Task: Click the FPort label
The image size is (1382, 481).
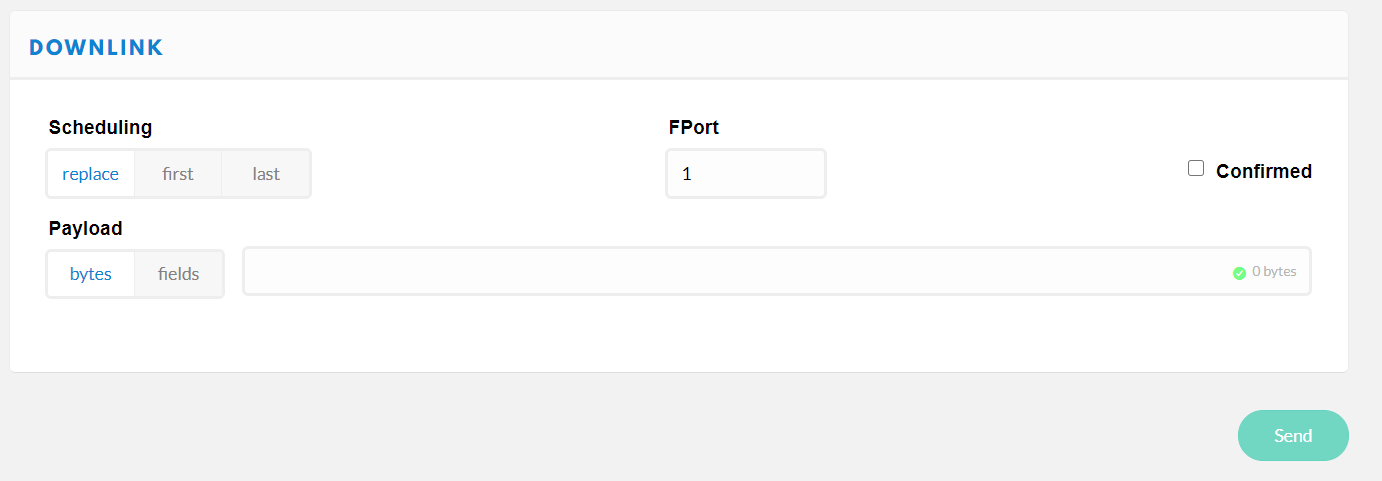Action: pos(694,127)
